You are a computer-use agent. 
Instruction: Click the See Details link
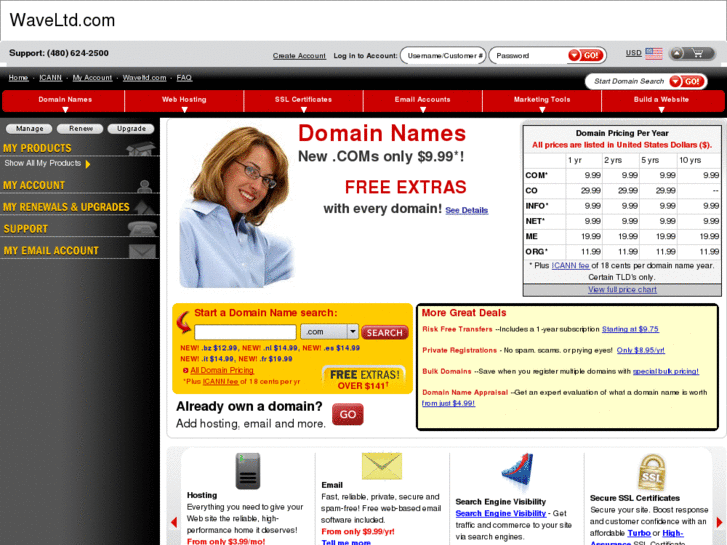(466, 210)
